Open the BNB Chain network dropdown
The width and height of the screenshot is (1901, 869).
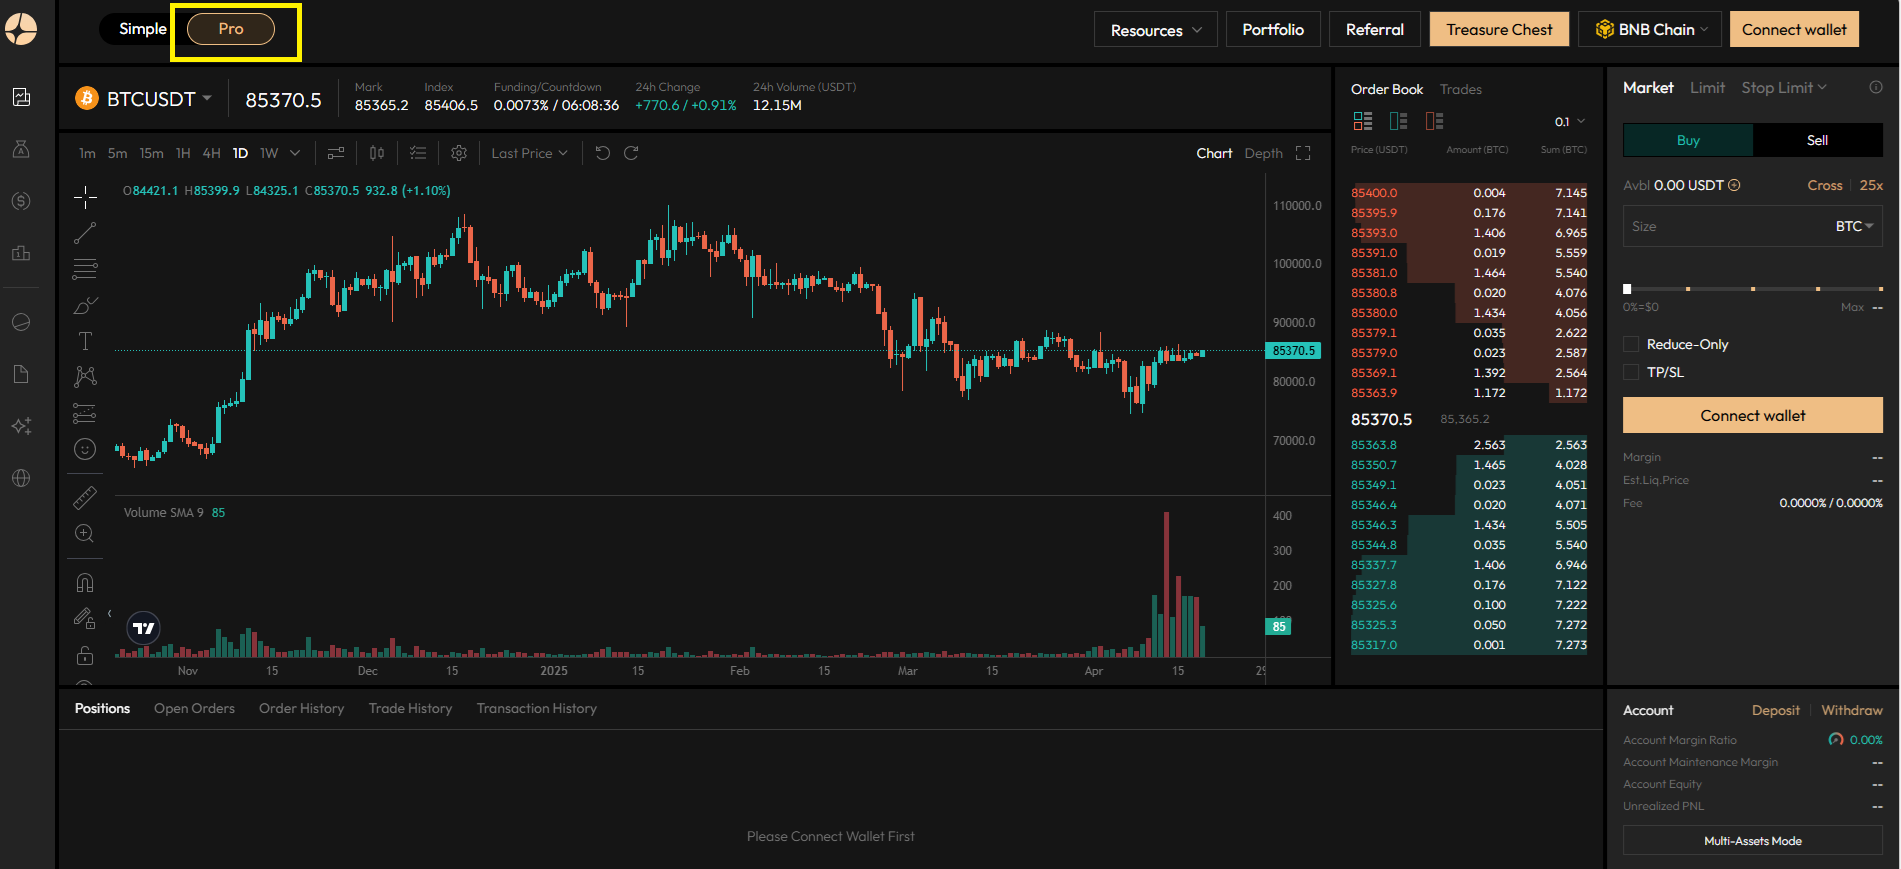click(1650, 29)
